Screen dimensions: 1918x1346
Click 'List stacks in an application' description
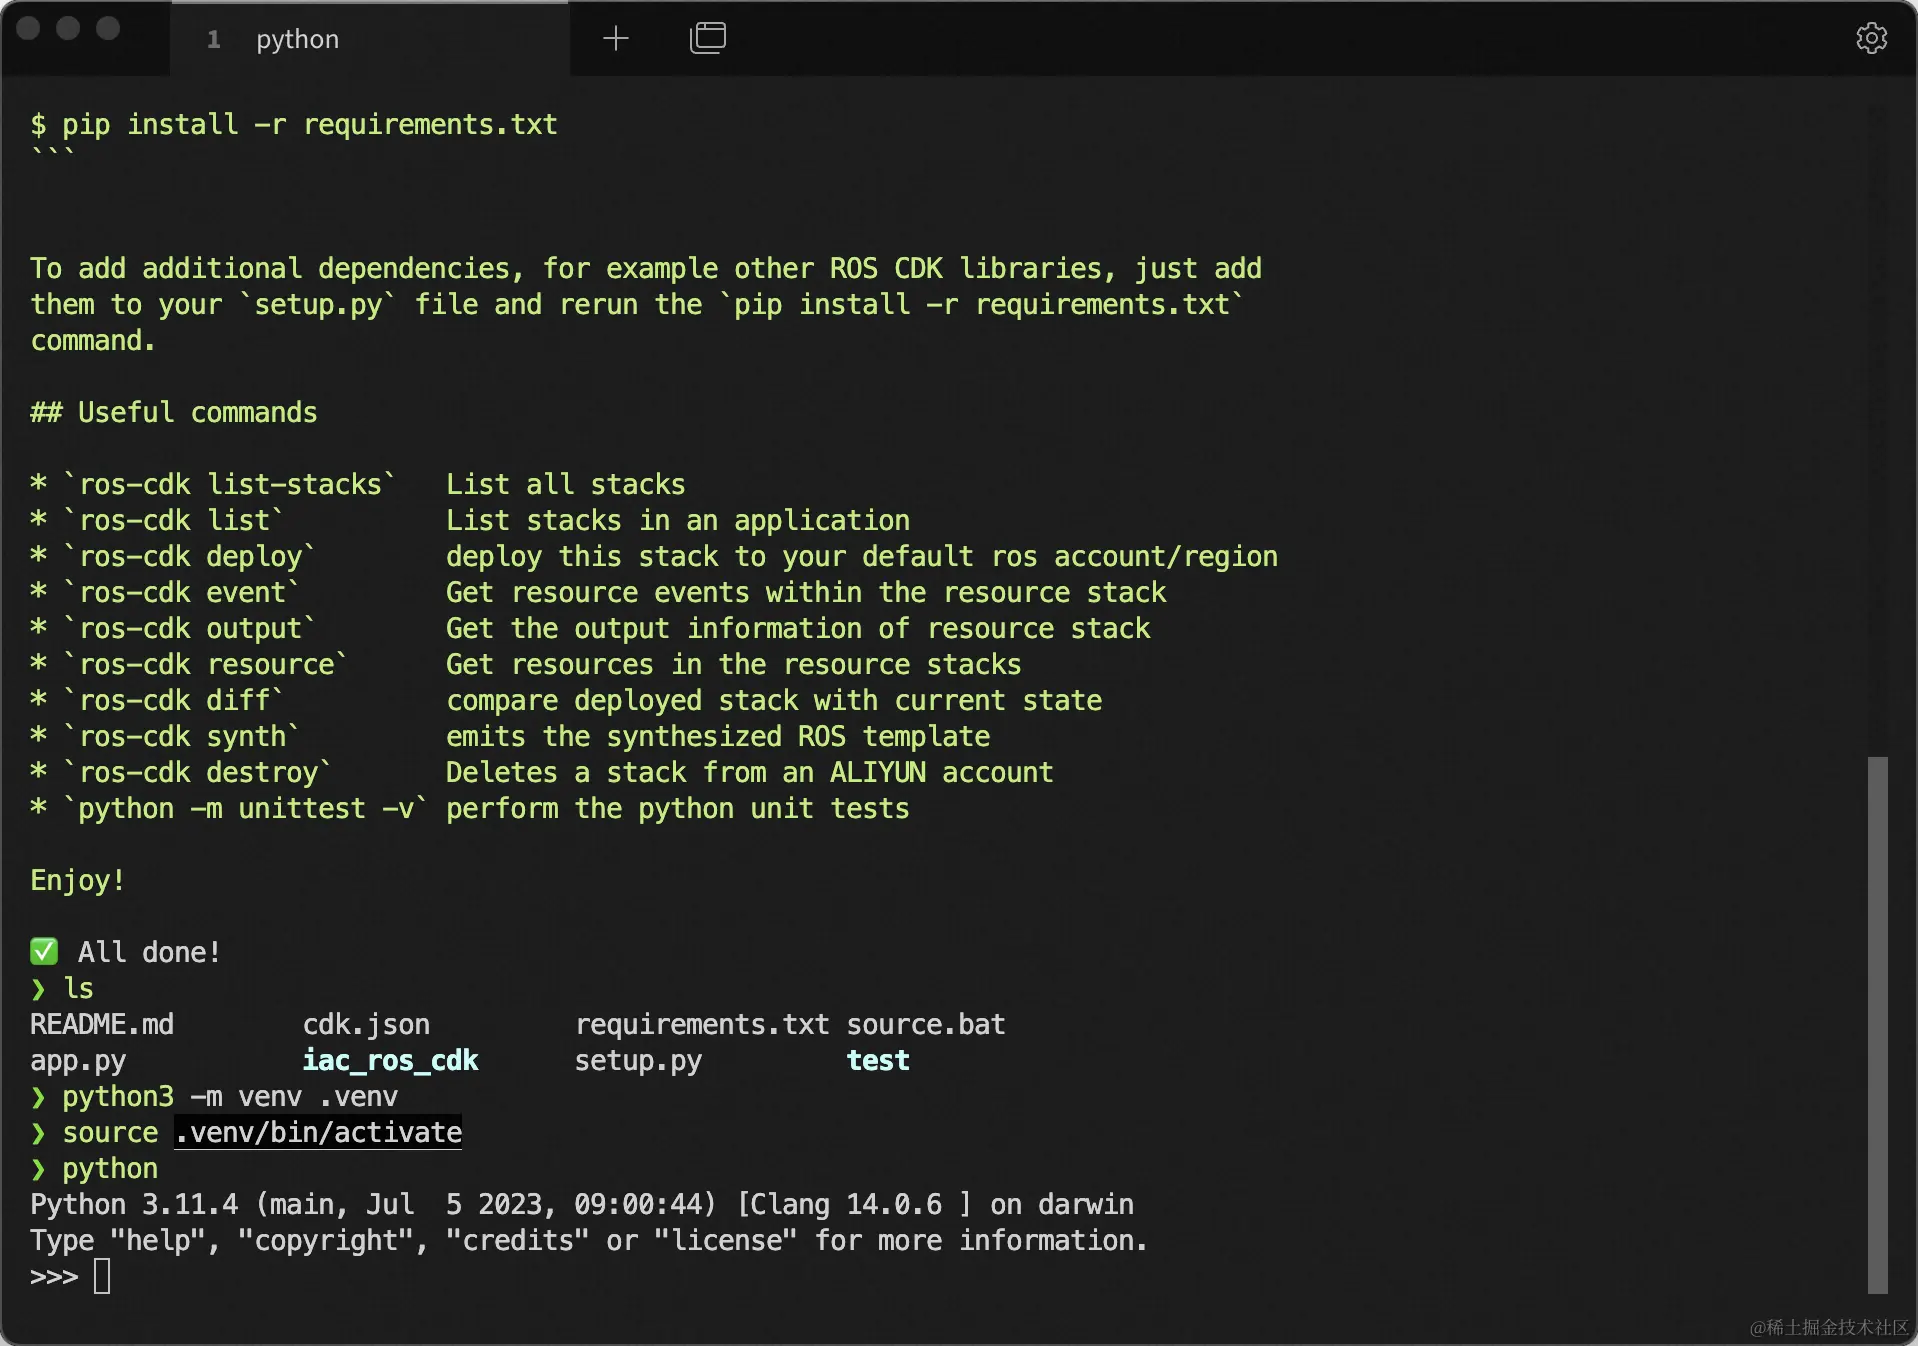(678, 521)
